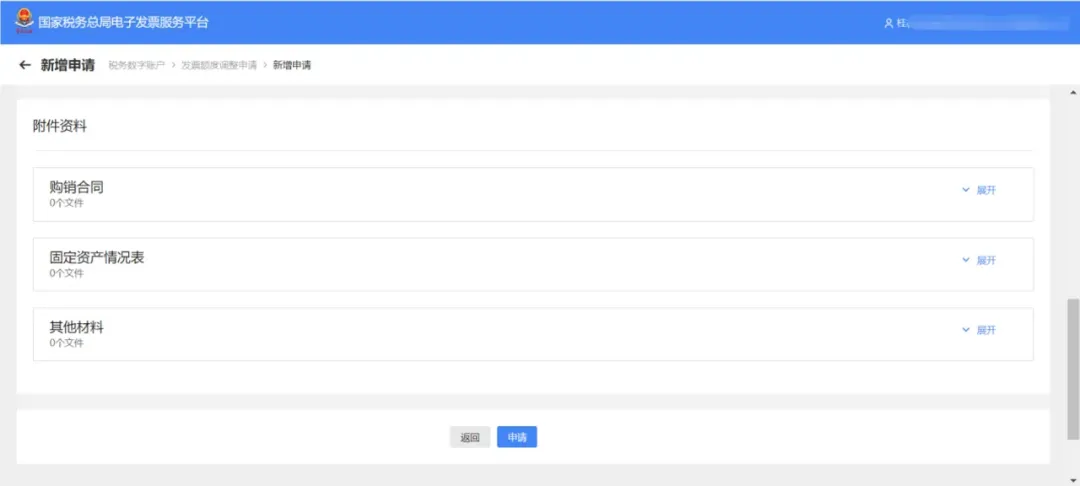Expand 购销合同 via its 展开 label
Viewport: 1080px width, 486px height.
(986, 191)
